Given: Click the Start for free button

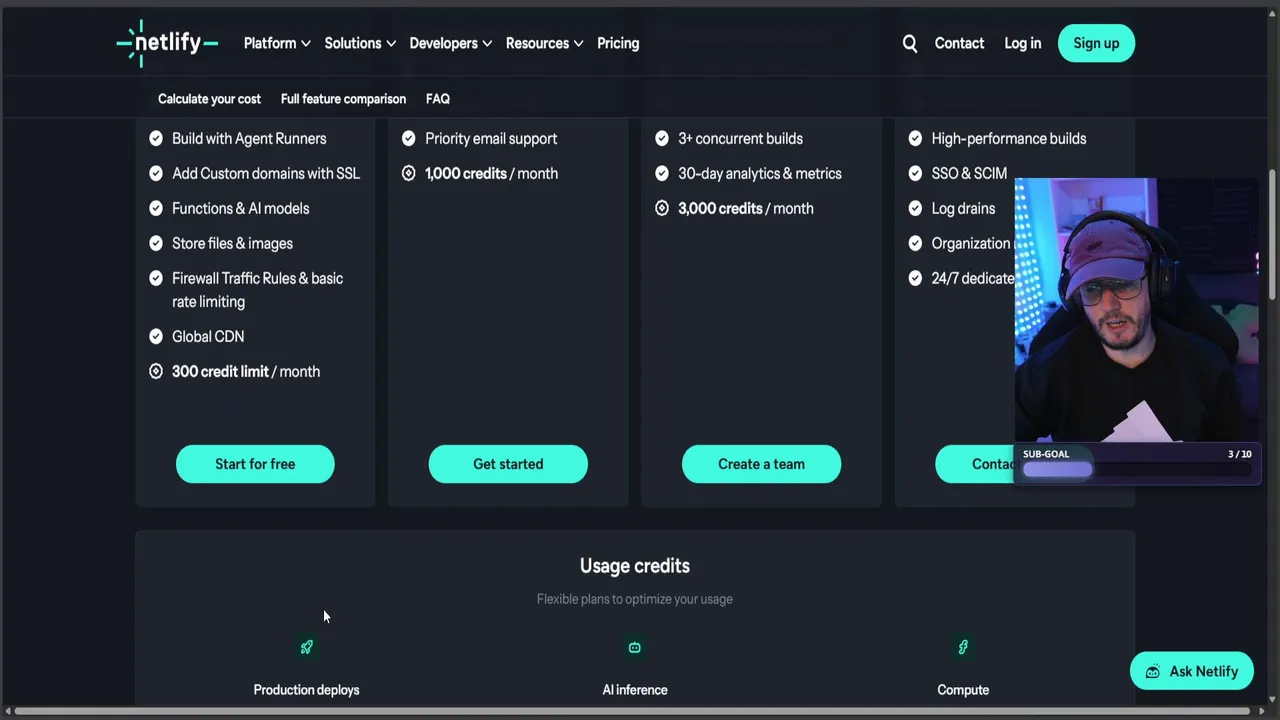Looking at the screenshot, I should pyautogui.click(x=255, y=464).
